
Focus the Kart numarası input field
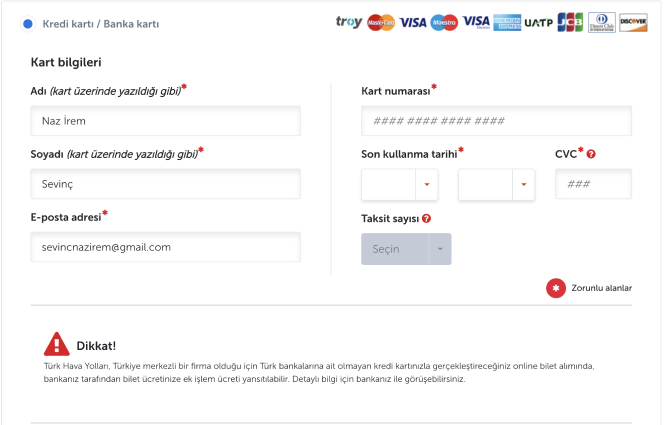pyautogui.click(x=496, y=121)
